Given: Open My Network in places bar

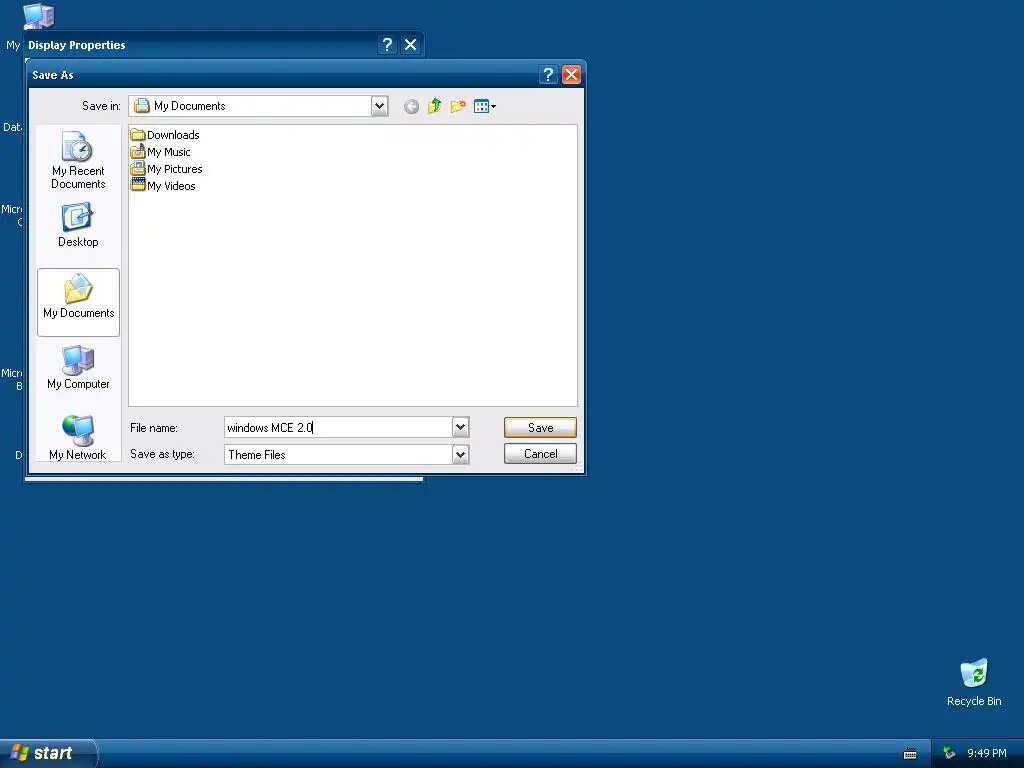Looking at the screenshot, I should pyautogui.click(x=78, y=438).
